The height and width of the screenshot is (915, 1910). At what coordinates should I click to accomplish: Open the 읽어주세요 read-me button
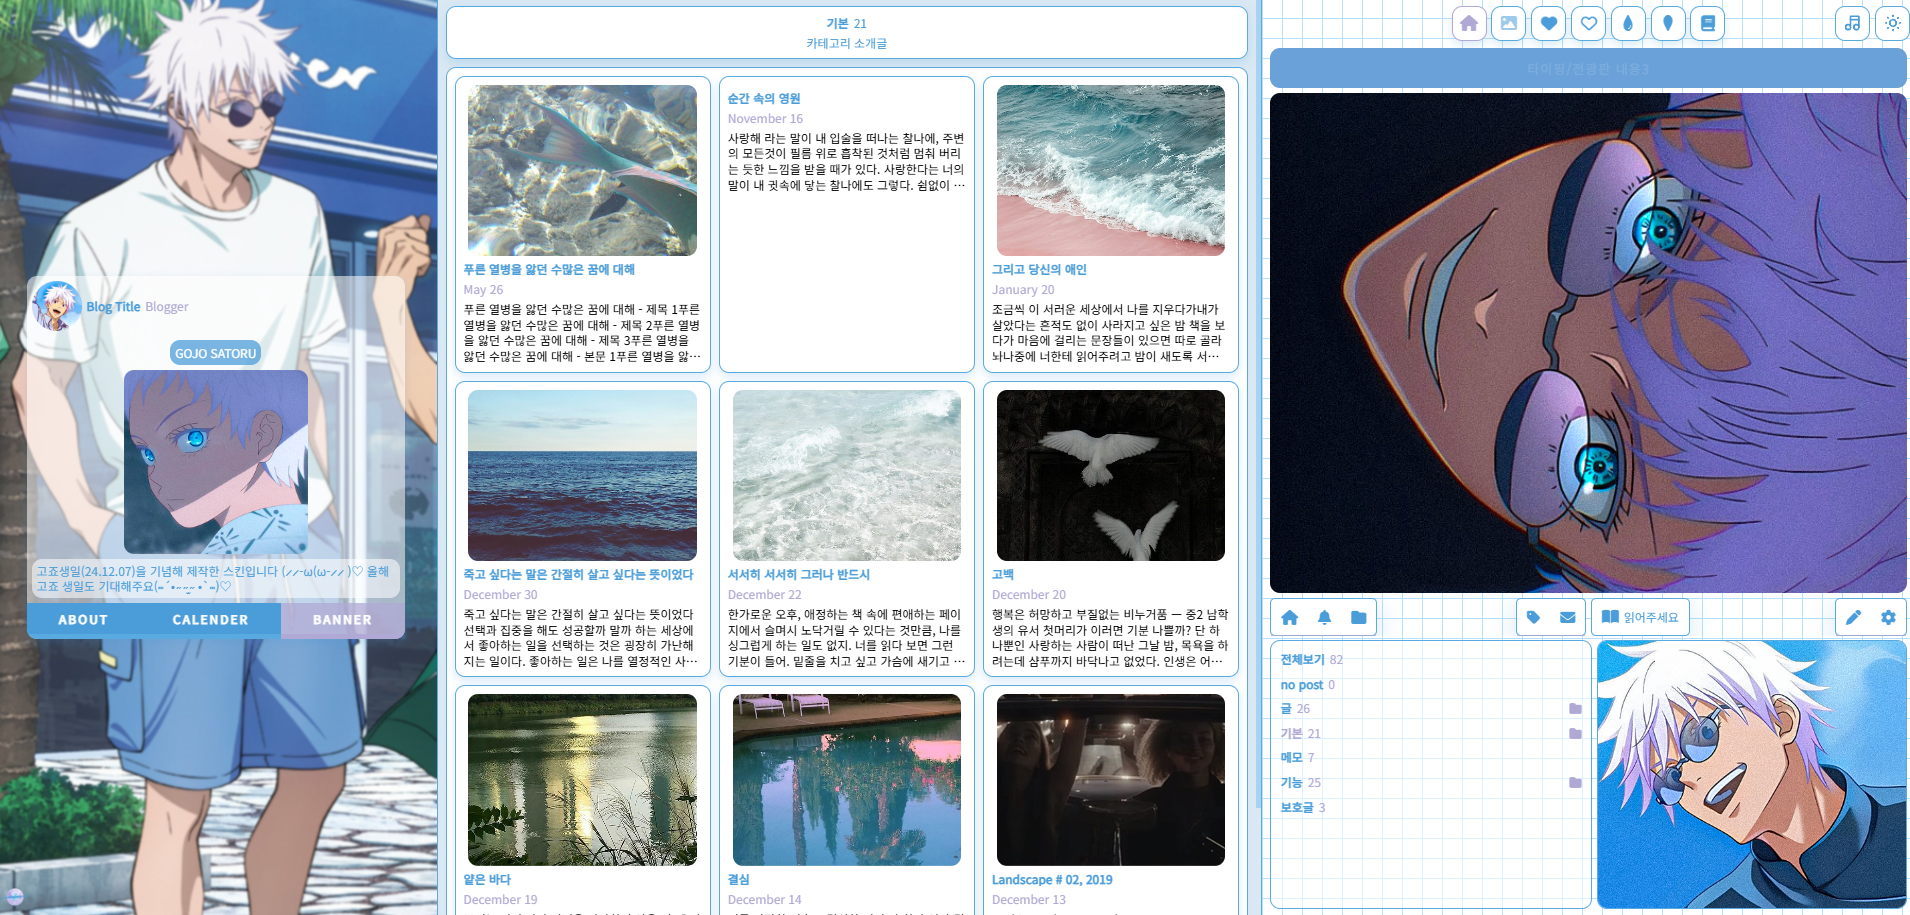(x=1640, y=617)
